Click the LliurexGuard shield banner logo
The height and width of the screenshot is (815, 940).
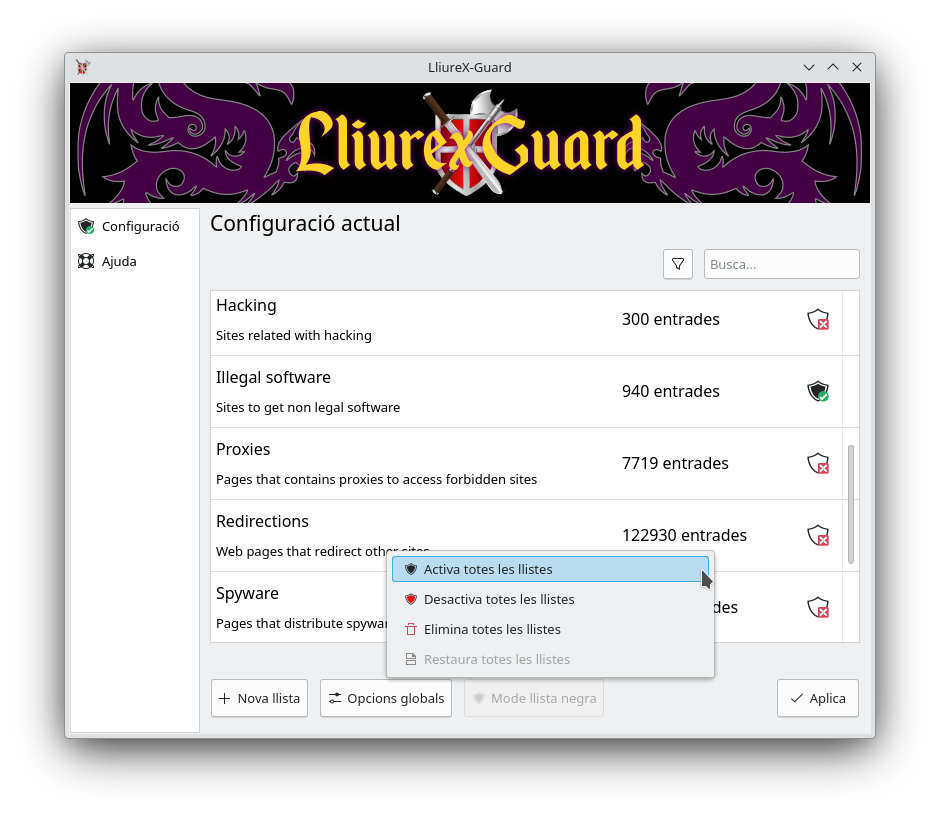click(x=470, y=143)
